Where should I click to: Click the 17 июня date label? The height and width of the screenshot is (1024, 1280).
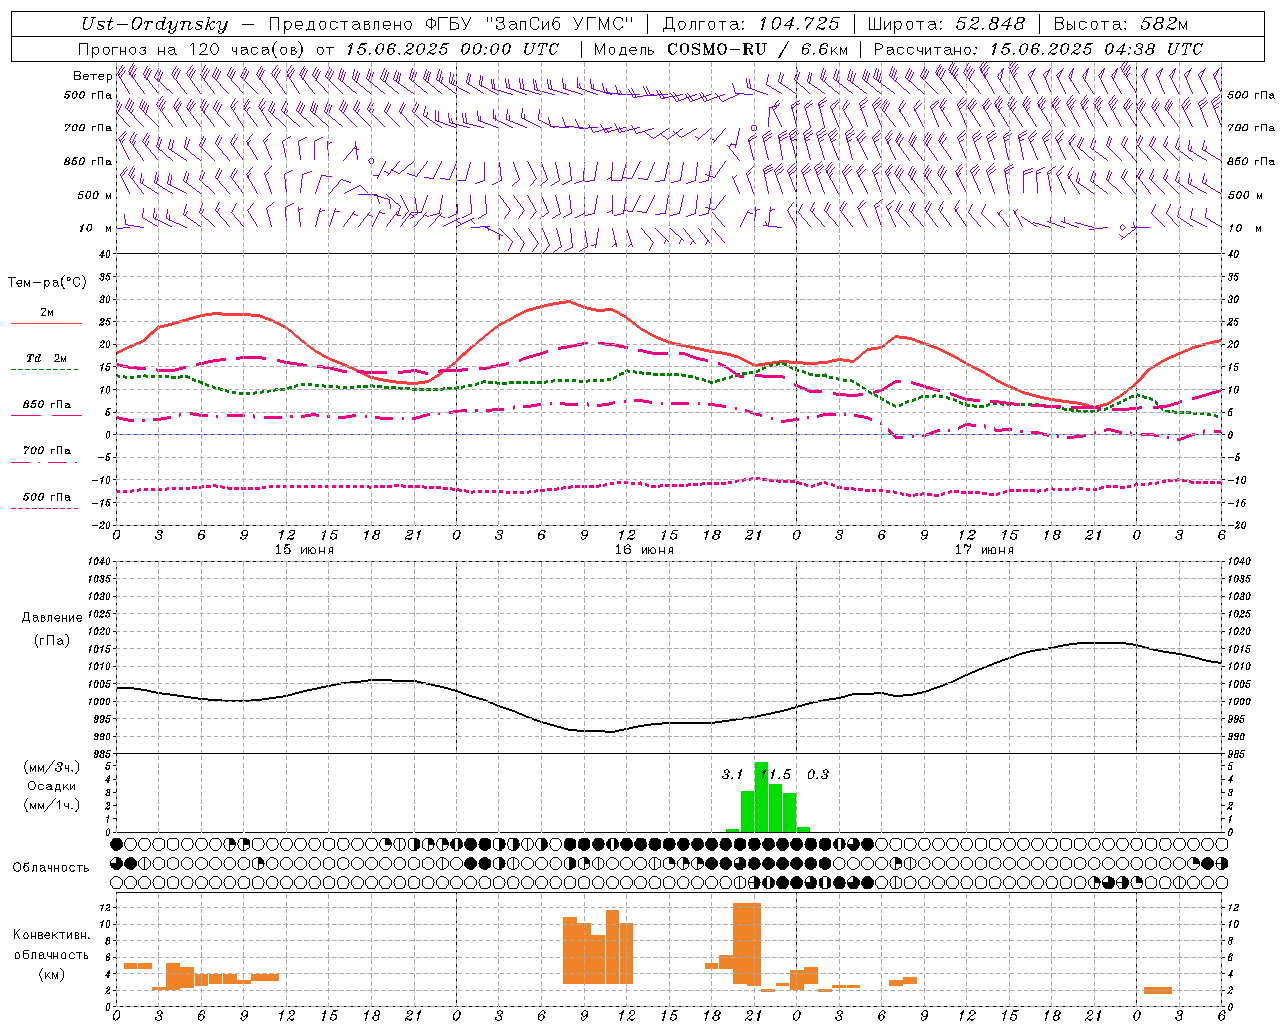[x=984, y=550]
